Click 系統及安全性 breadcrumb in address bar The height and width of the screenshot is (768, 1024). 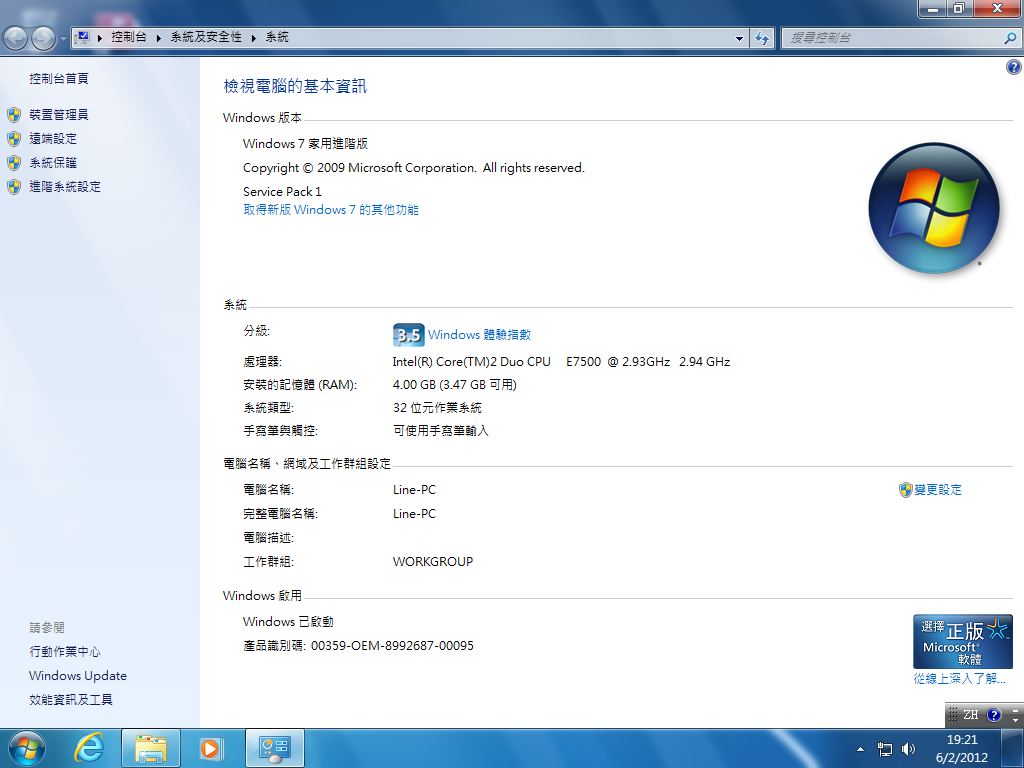pos(206,37)
